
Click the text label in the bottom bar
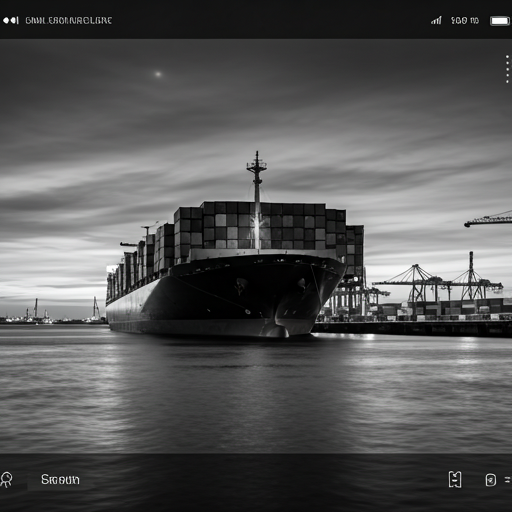[60, 480]
